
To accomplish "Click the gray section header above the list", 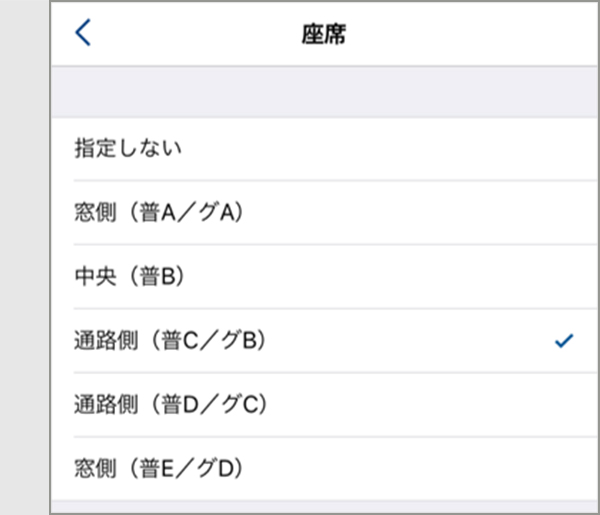I will 324,92.
